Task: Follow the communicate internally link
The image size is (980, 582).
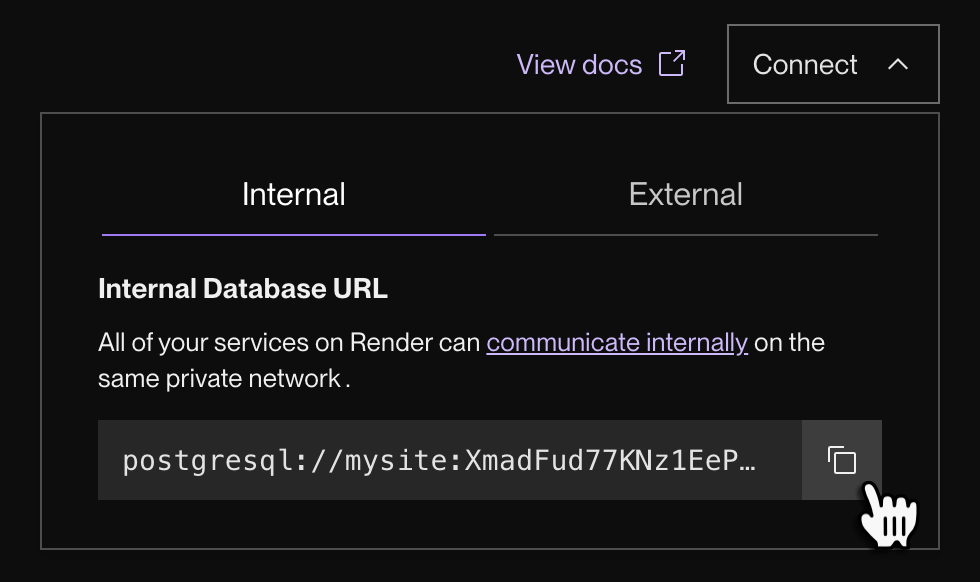Action: 616,342
